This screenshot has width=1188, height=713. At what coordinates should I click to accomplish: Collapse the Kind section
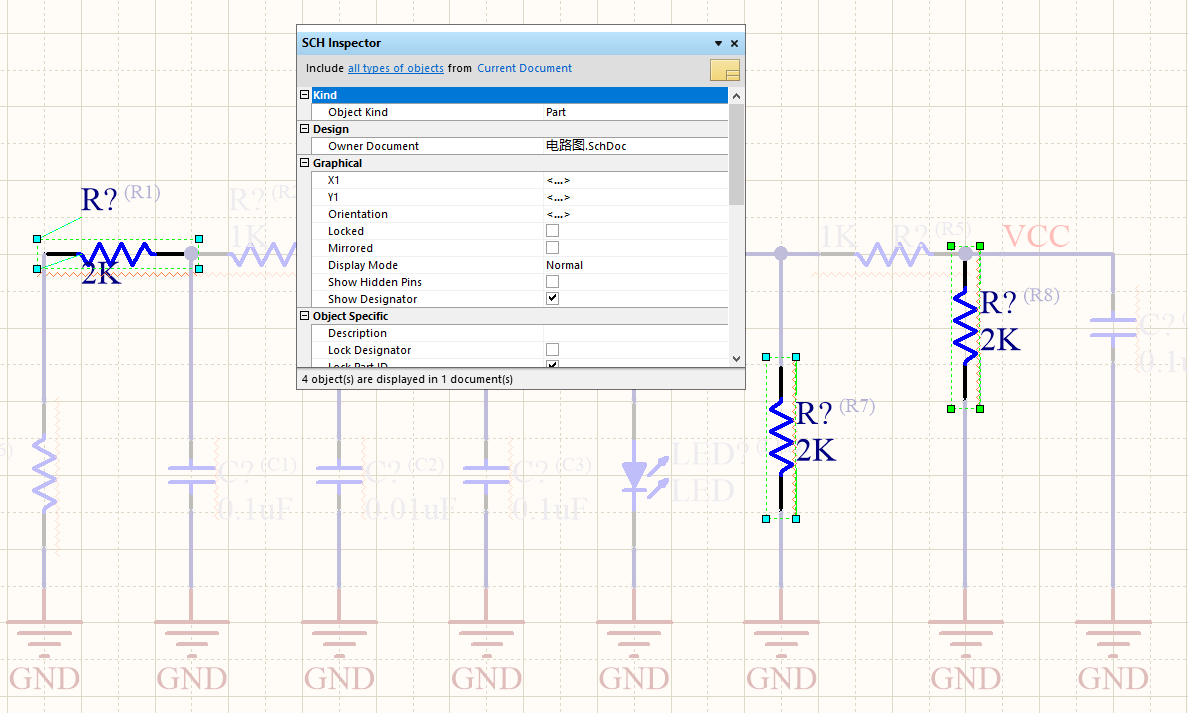tap(305, 95)
